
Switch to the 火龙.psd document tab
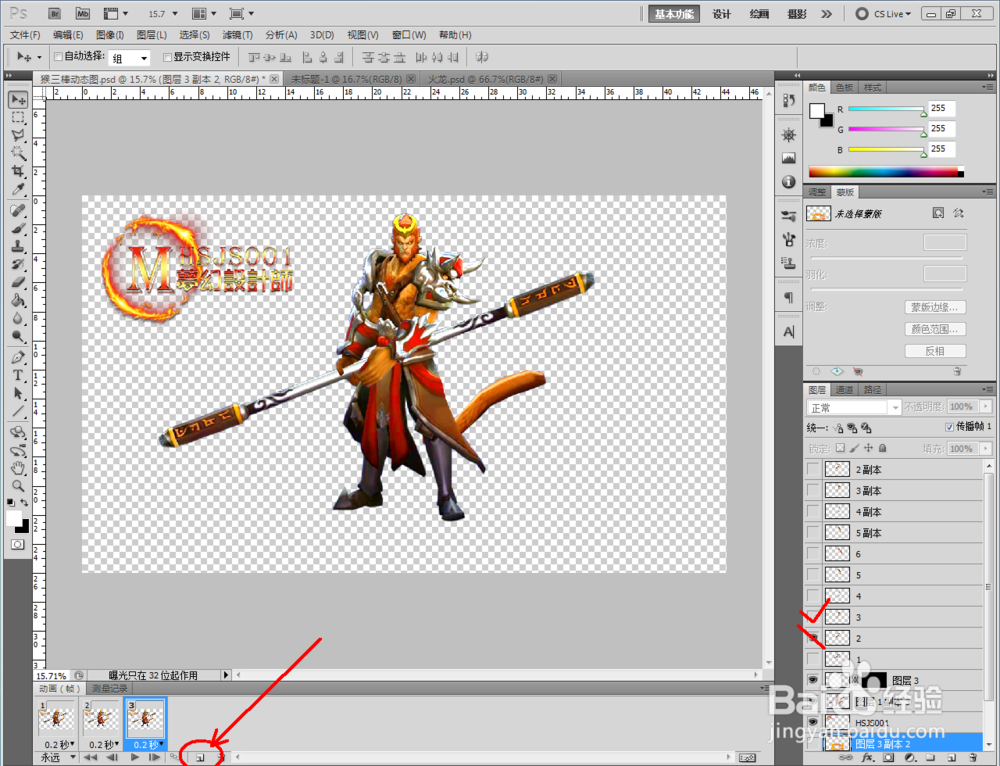[x=485, y=79]
